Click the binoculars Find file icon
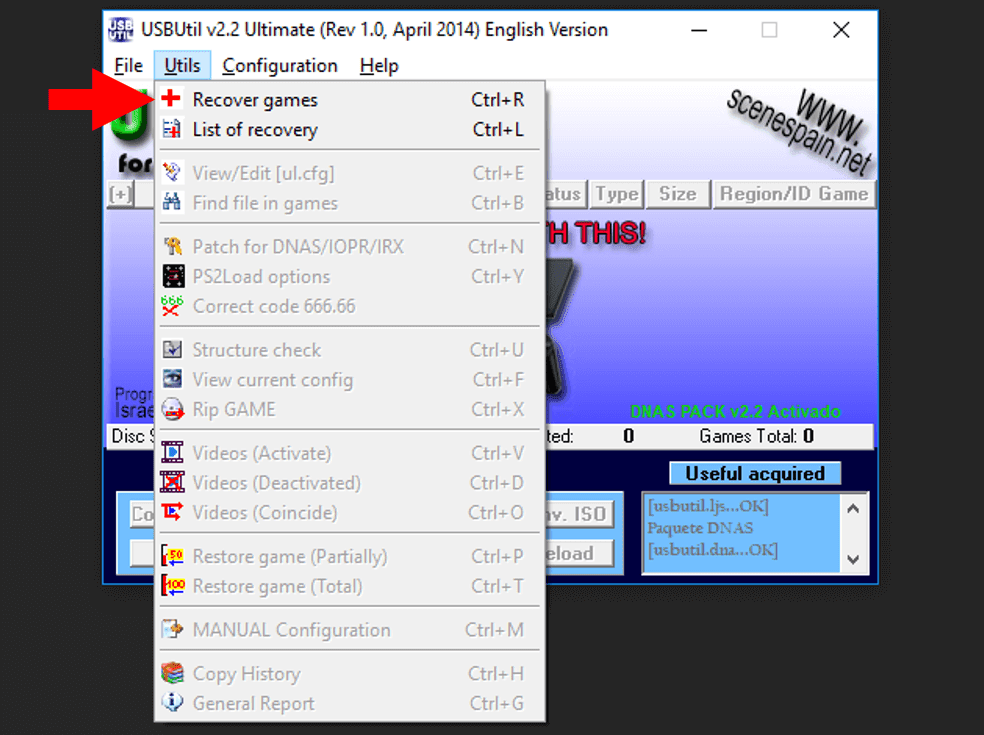Viewport: 984px width, 735px height. (172, 202)
